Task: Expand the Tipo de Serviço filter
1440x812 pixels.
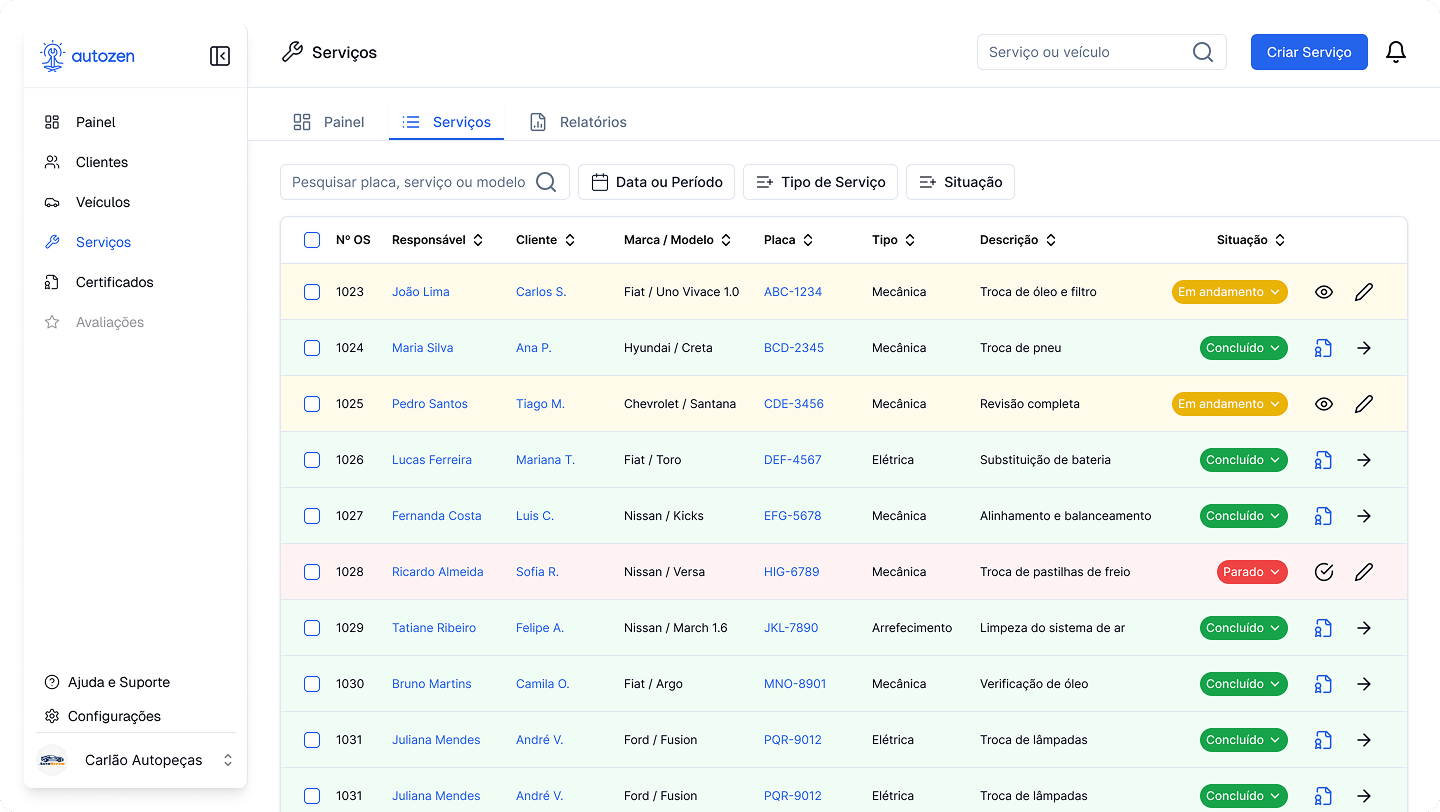Action: point(820,182)
